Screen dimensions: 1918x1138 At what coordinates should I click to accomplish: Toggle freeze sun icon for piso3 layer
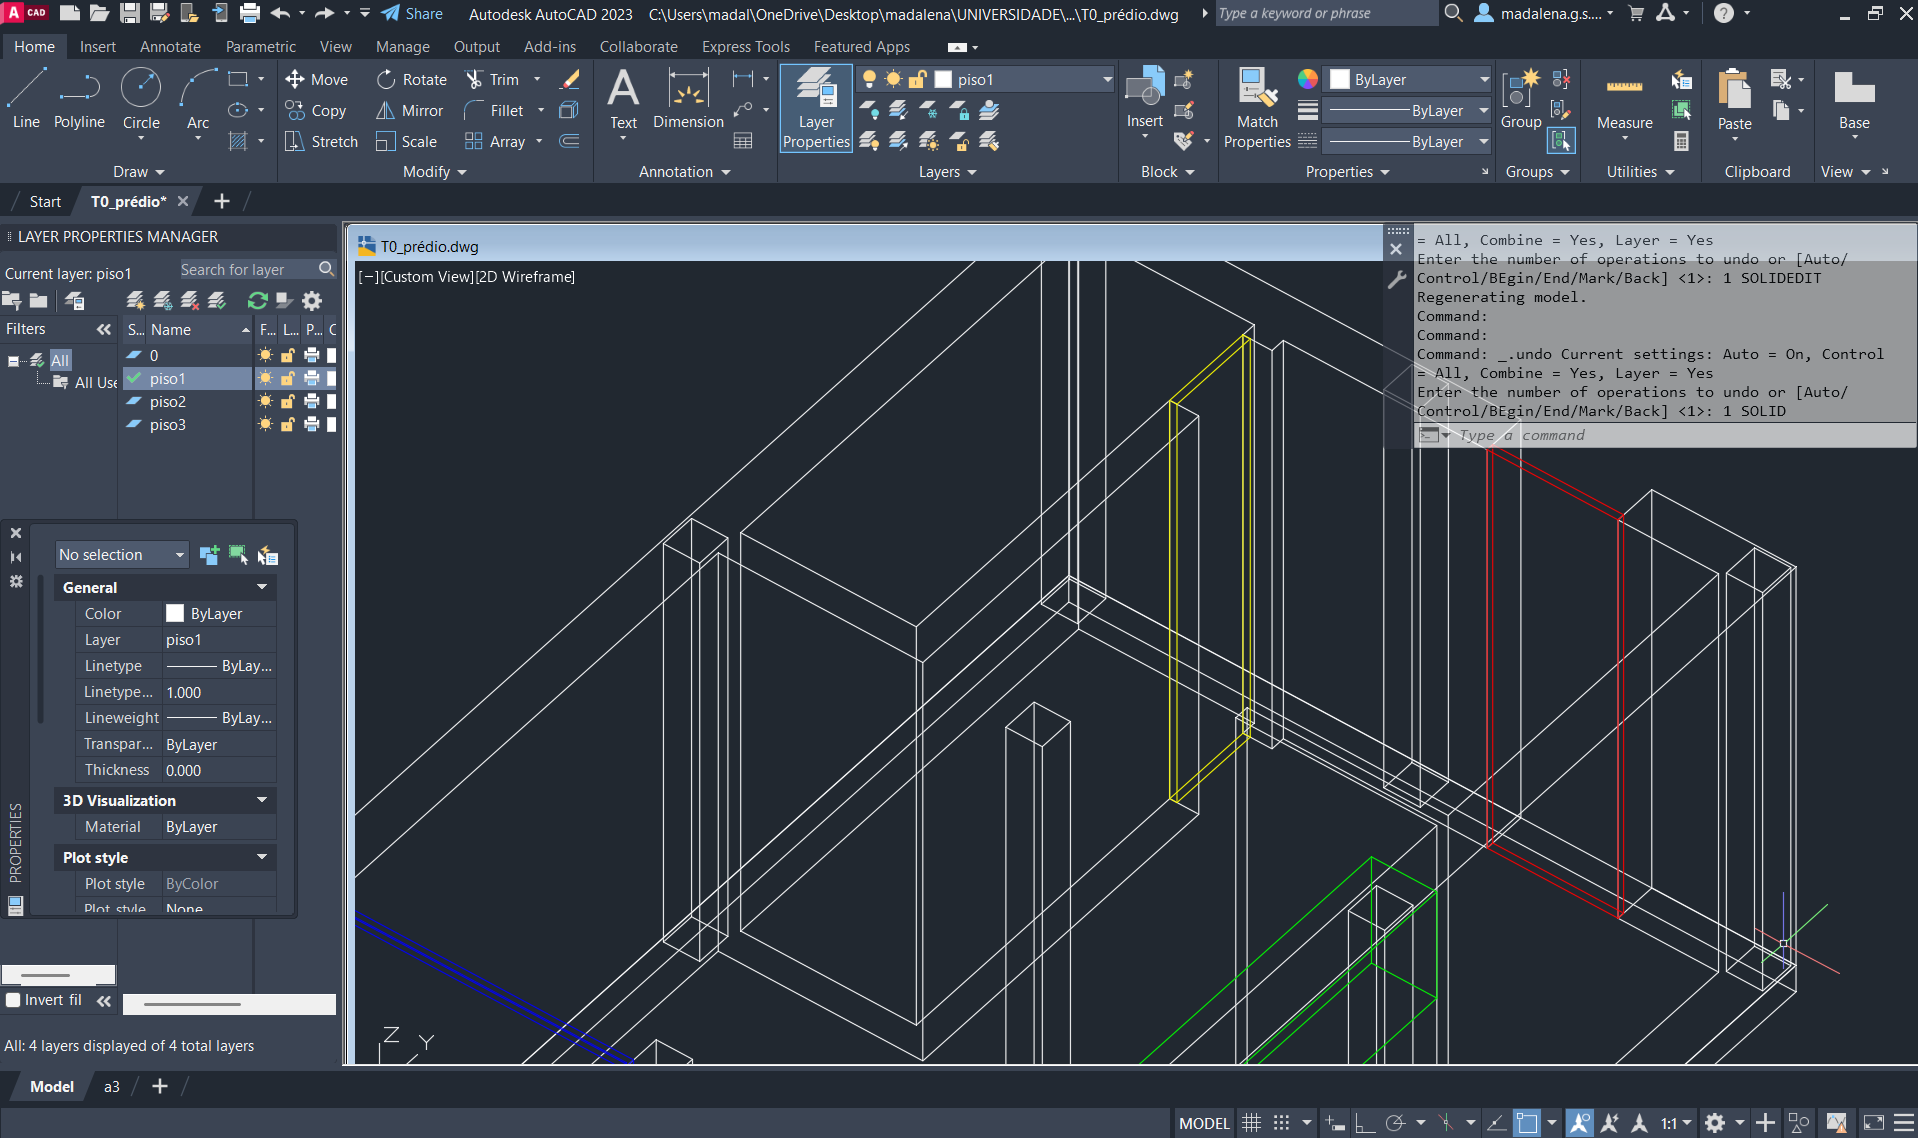click(x=265, y=425)
